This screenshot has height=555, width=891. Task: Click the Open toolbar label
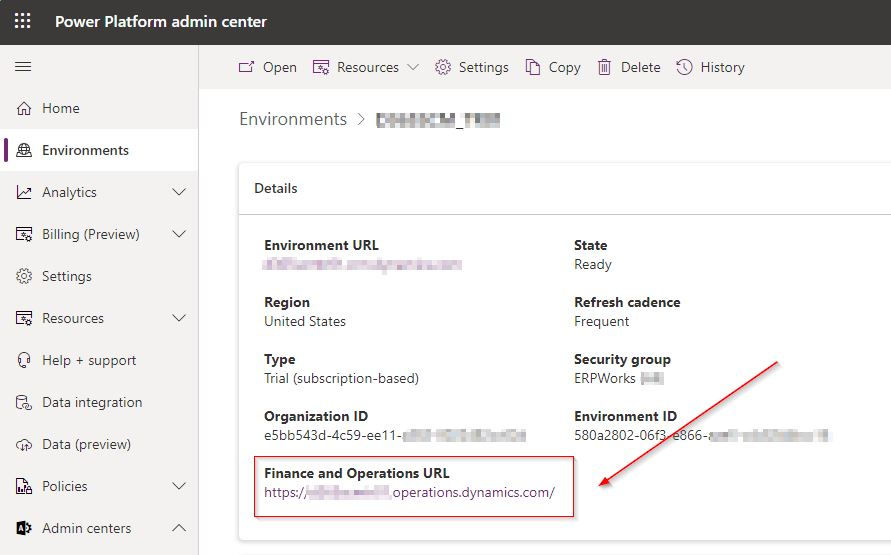(x=280, y=67)
